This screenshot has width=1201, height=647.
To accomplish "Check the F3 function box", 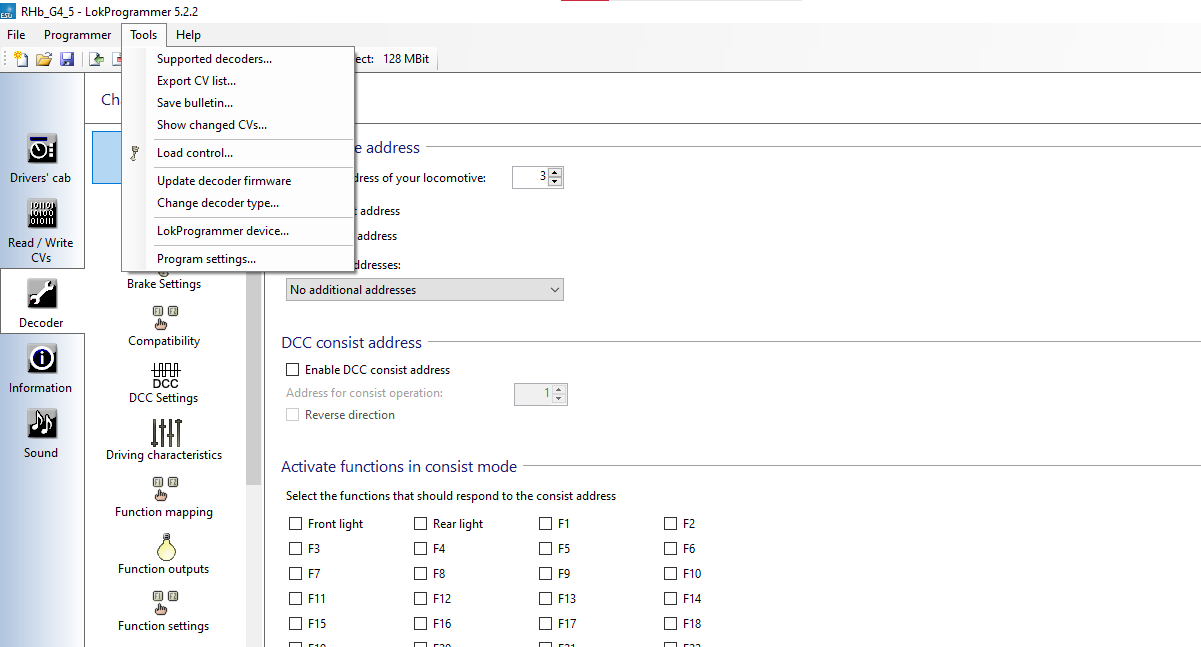I will pyautogui.click(x=295, y=549).
